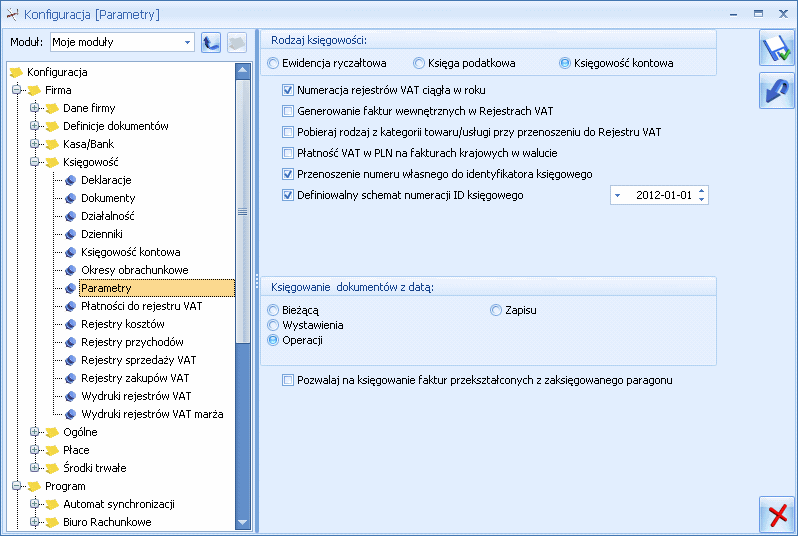798x536 pixels.
Task: Click the blue pin icon below save
Action: pos(776,91)
